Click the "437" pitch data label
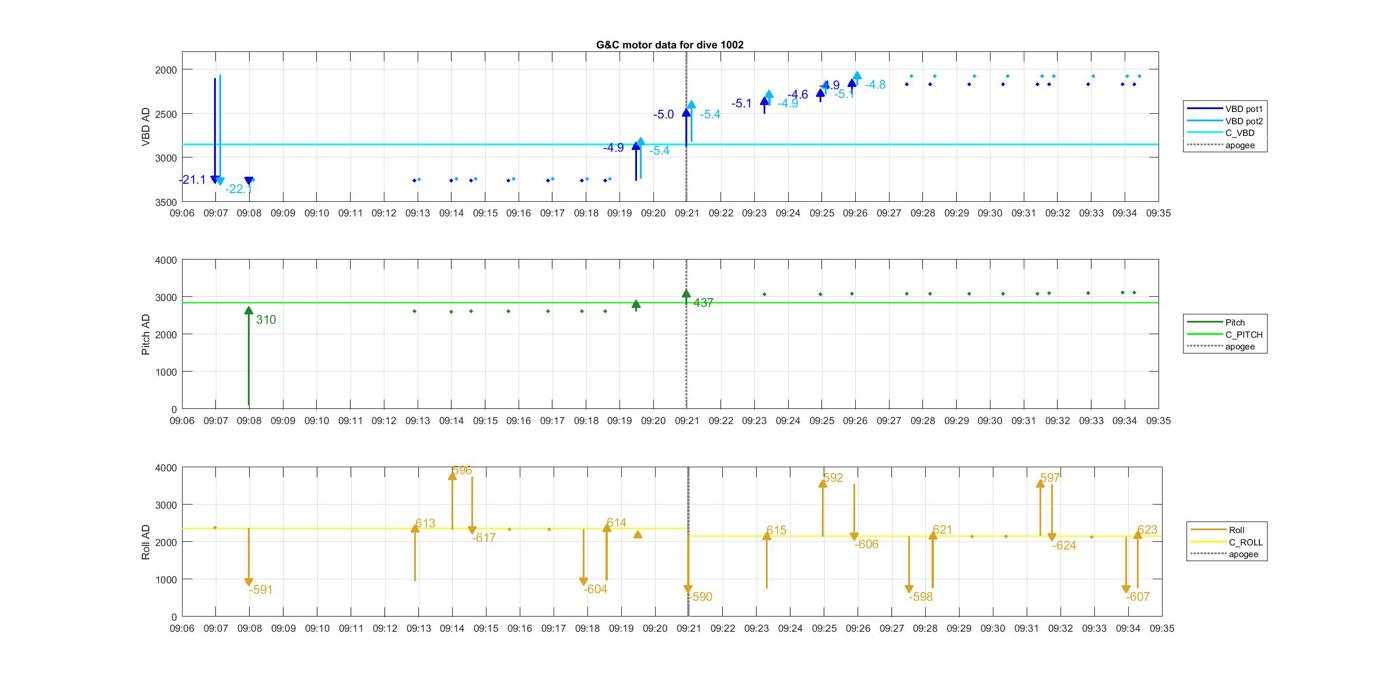 pos(703,303)
